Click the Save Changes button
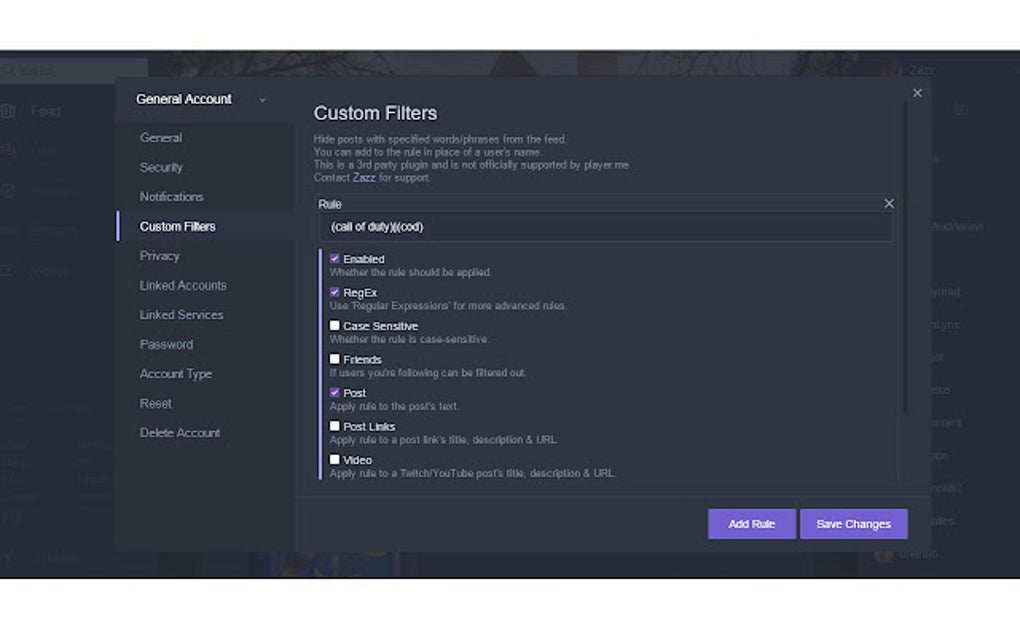 853,523
